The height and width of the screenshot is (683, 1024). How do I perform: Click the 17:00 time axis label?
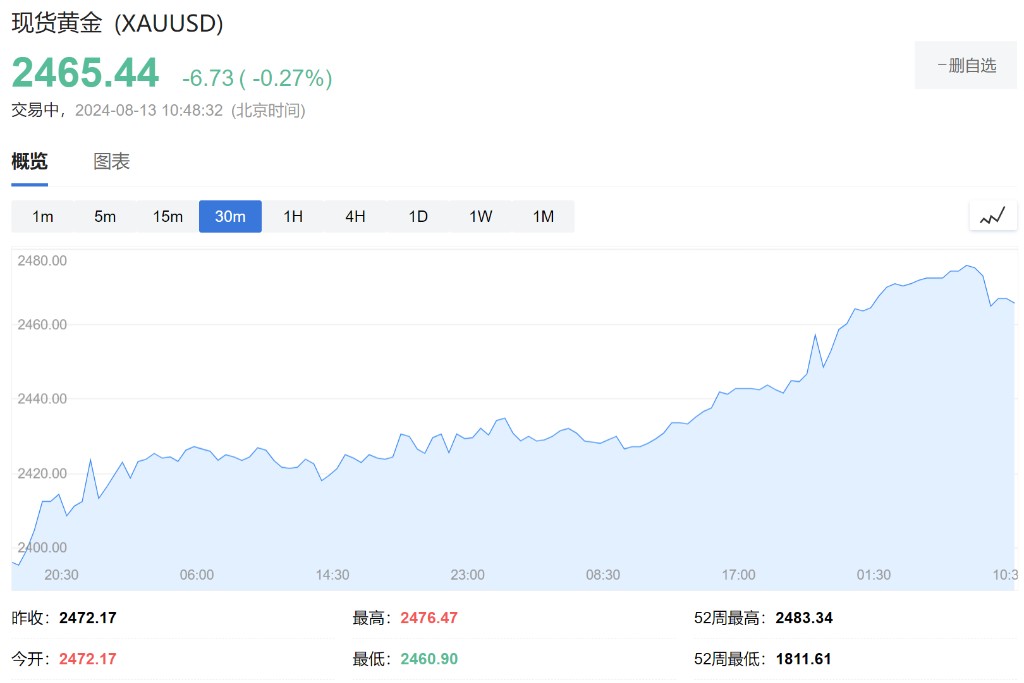point(738,575)
